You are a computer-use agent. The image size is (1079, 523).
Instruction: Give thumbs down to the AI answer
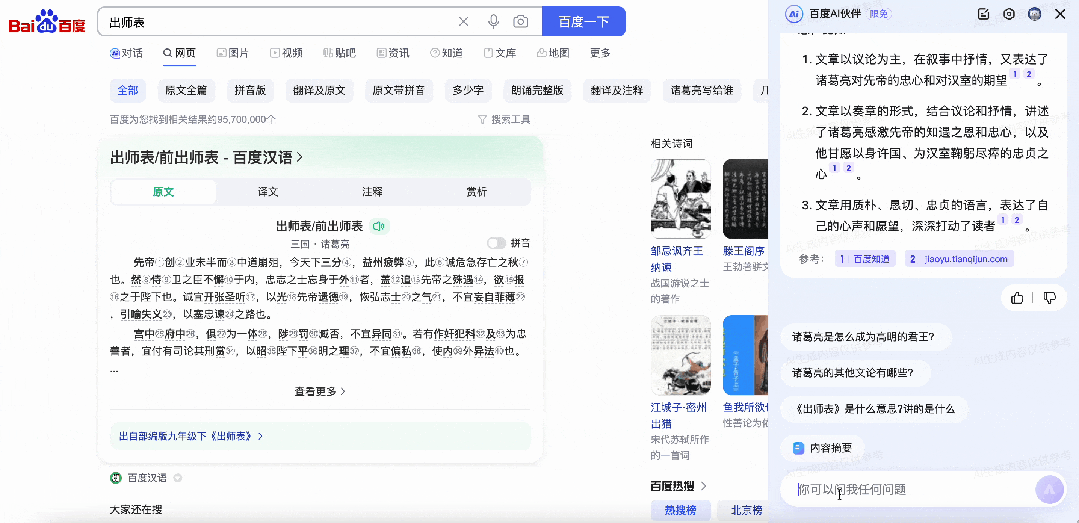coord(1049,297)
